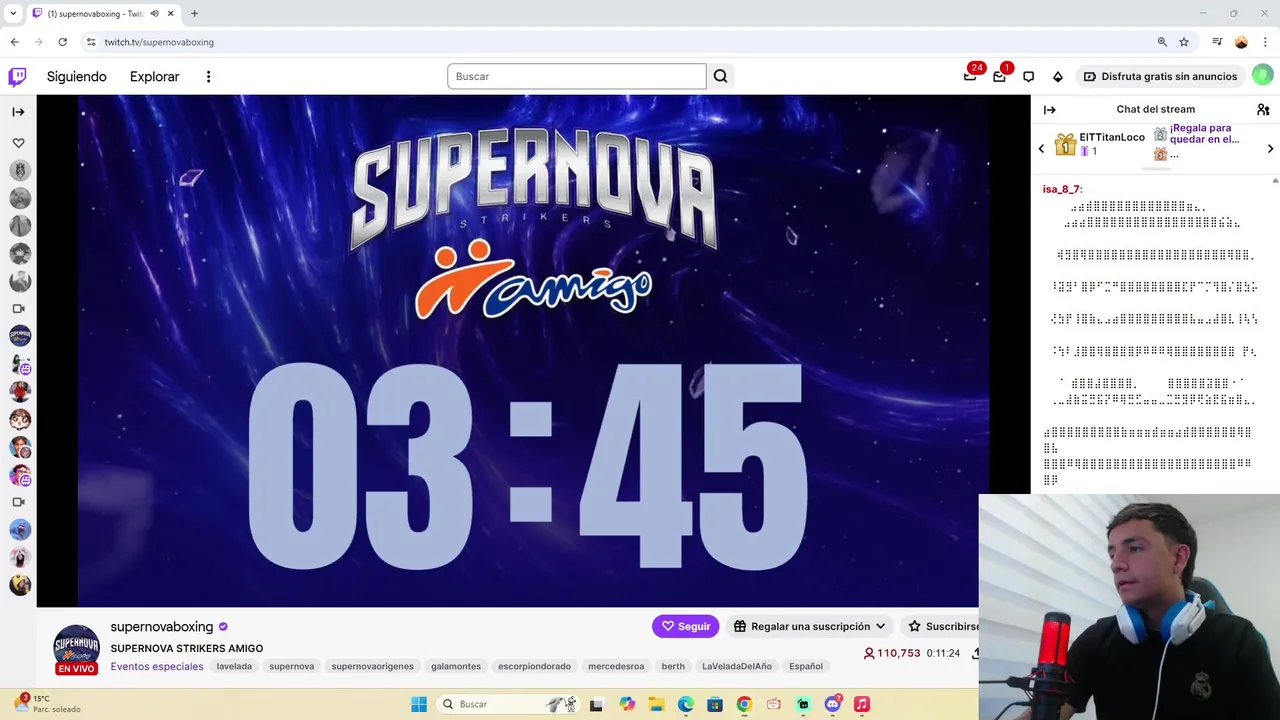This screenshot has width=1280, height=720.
Task: Click the search magnifier button
Action: pos(720,76)
